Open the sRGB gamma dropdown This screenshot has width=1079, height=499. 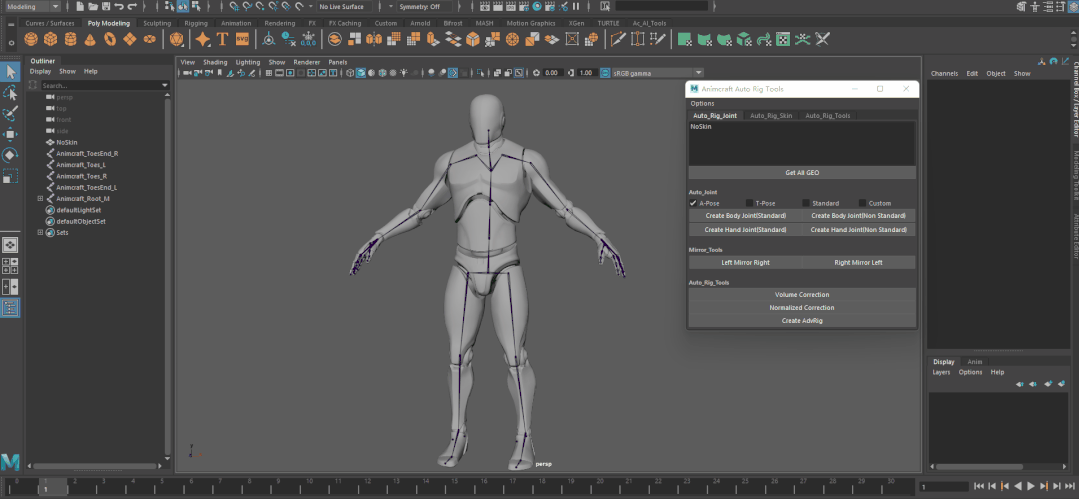click(657, 72)
